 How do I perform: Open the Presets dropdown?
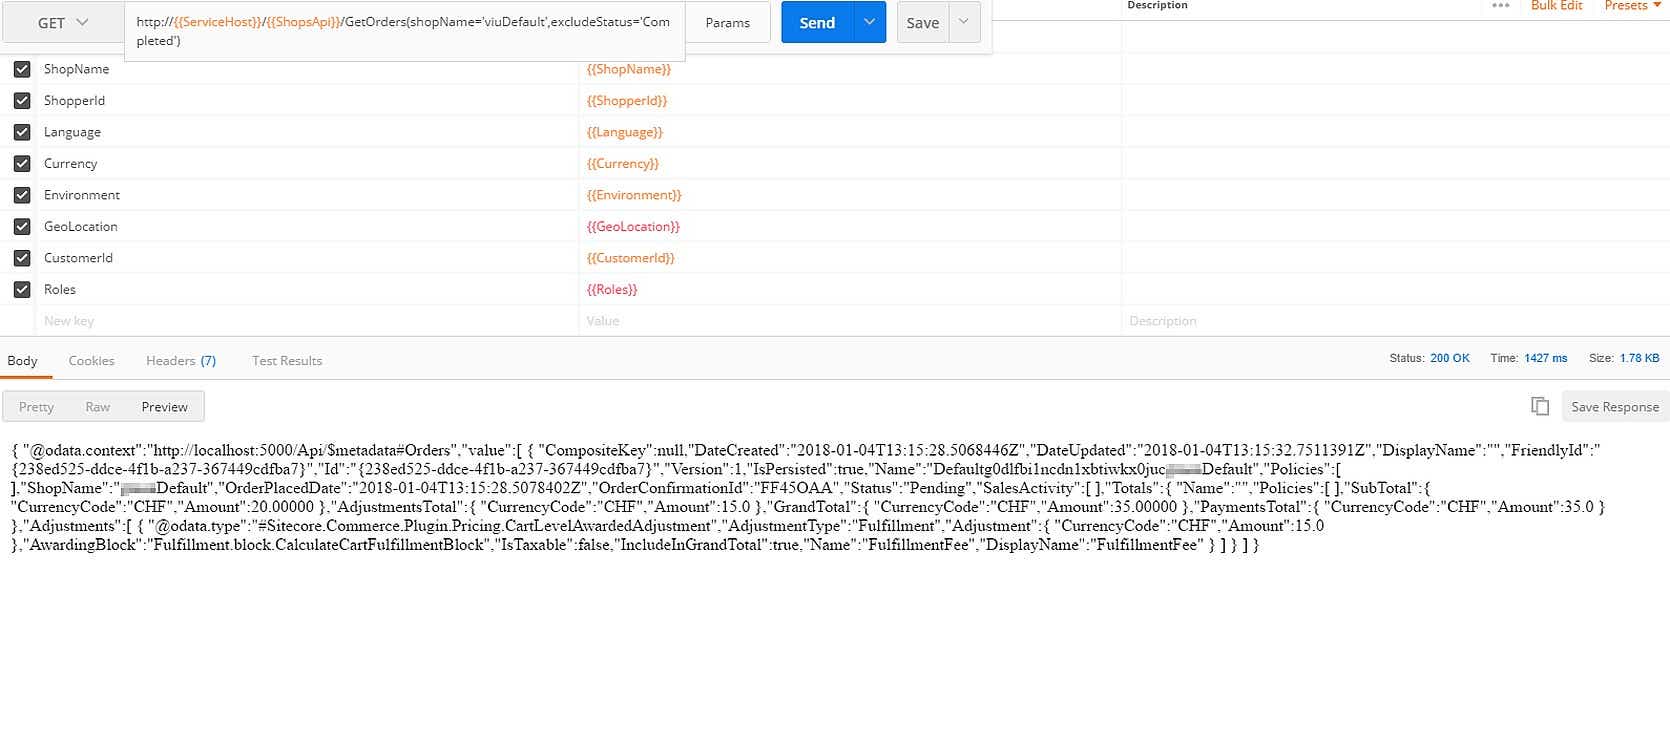click(x=1632, y=6)
